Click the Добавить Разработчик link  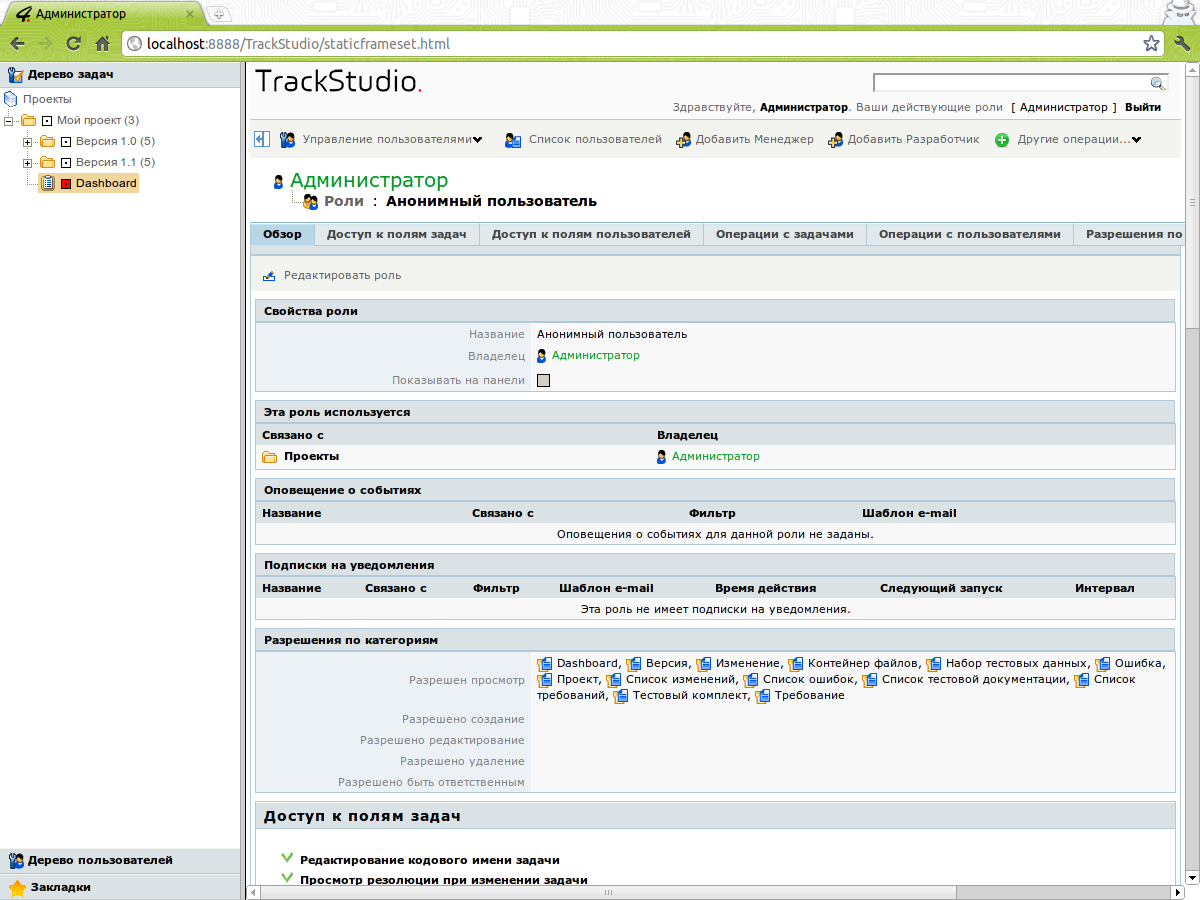pyautogui.click(x=914, y=140)
